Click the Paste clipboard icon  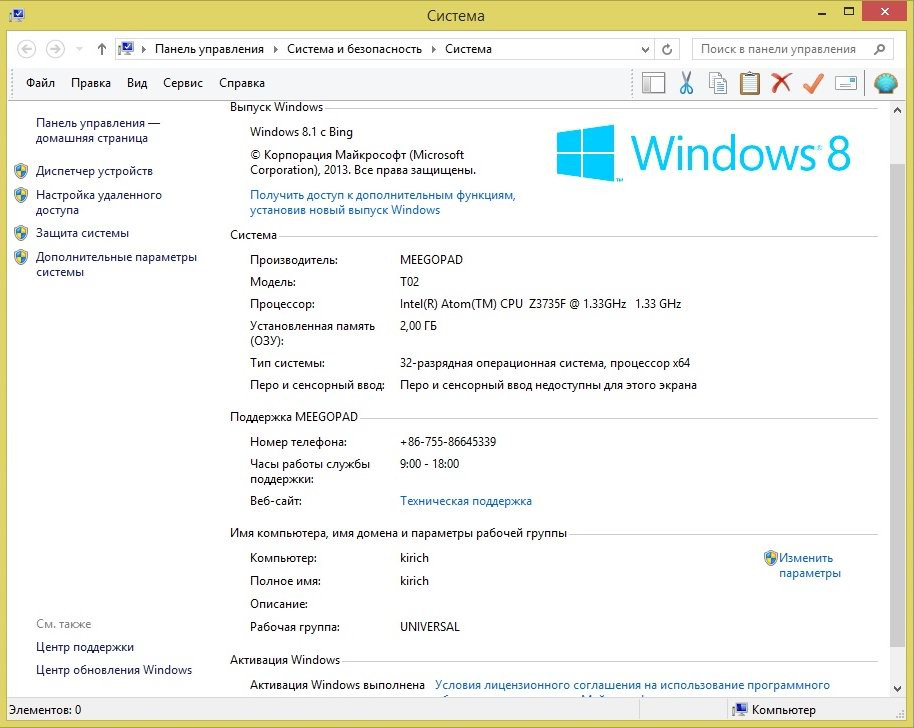(750, 83)
